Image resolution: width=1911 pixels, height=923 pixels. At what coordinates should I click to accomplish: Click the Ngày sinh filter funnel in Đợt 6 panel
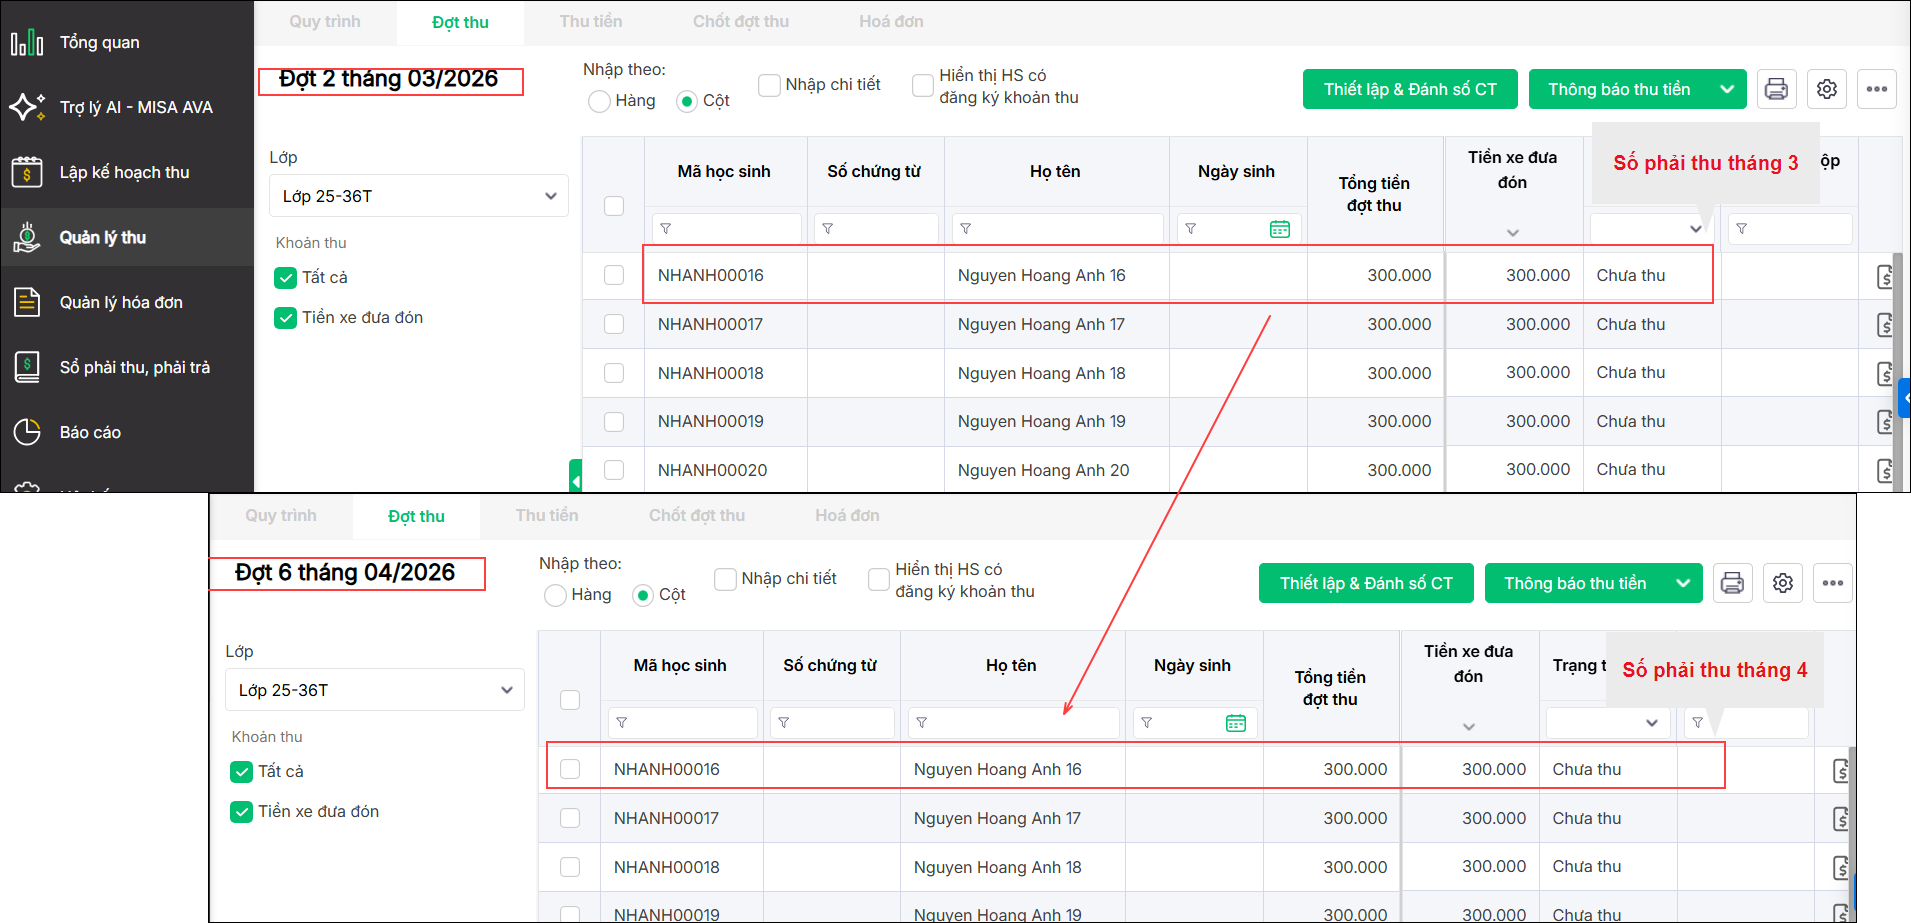point(1147,723)
